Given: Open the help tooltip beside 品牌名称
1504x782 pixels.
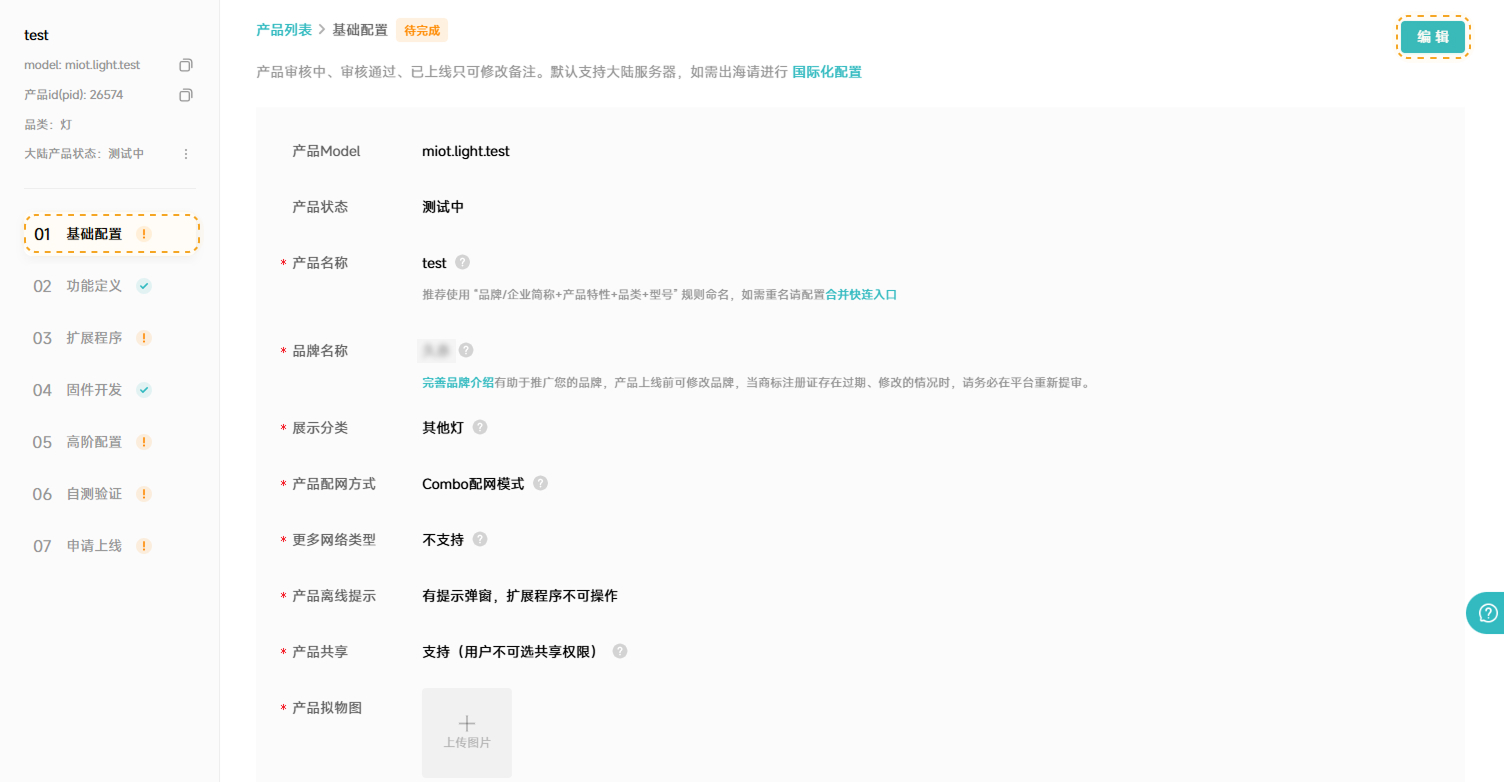Looking at the screenshot, I should point(466,350).
